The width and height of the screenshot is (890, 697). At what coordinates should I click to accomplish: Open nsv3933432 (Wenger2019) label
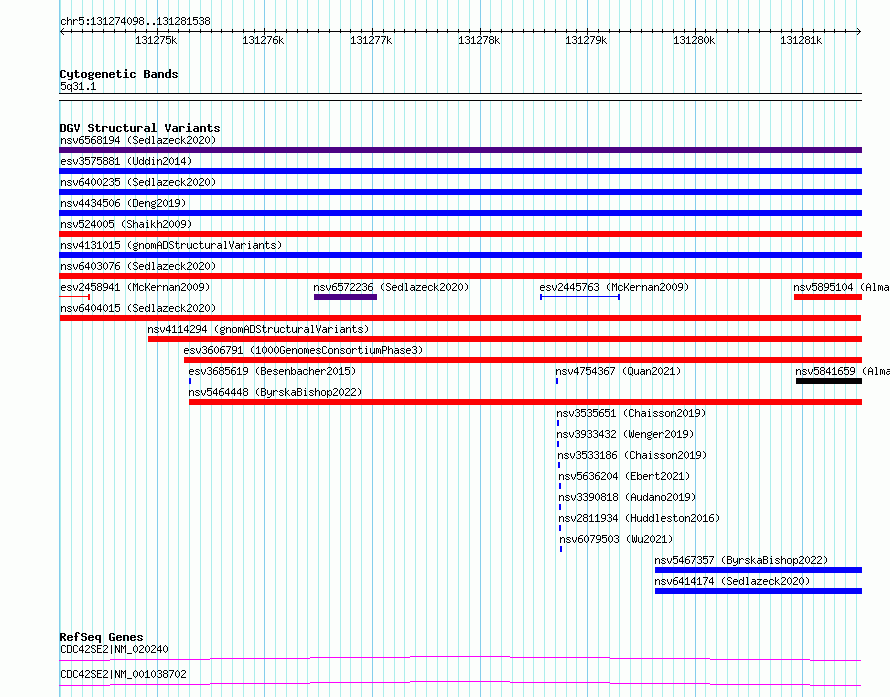coord(625,434)
